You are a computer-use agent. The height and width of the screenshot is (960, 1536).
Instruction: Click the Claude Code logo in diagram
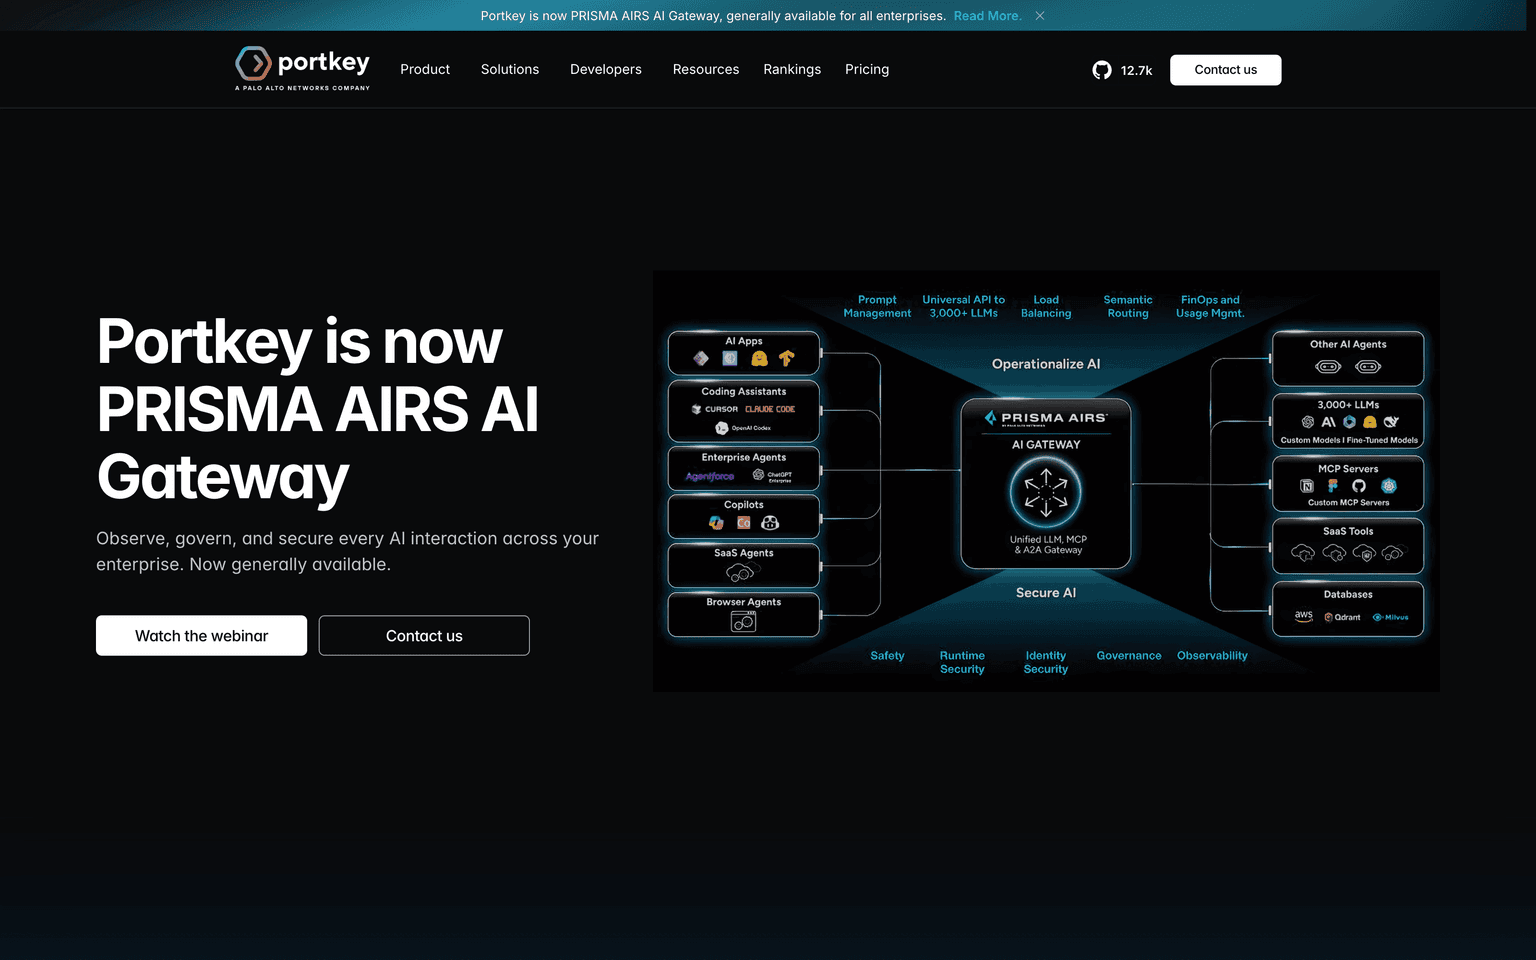(770, 409)
